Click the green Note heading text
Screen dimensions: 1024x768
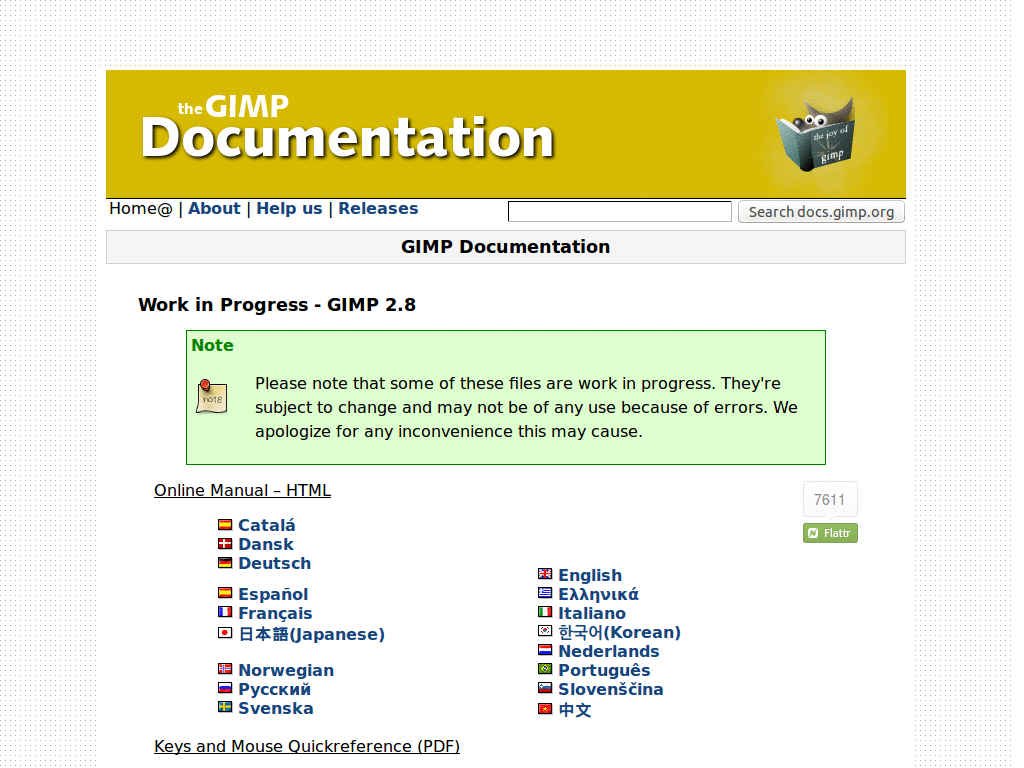click(x=212, y=345)
